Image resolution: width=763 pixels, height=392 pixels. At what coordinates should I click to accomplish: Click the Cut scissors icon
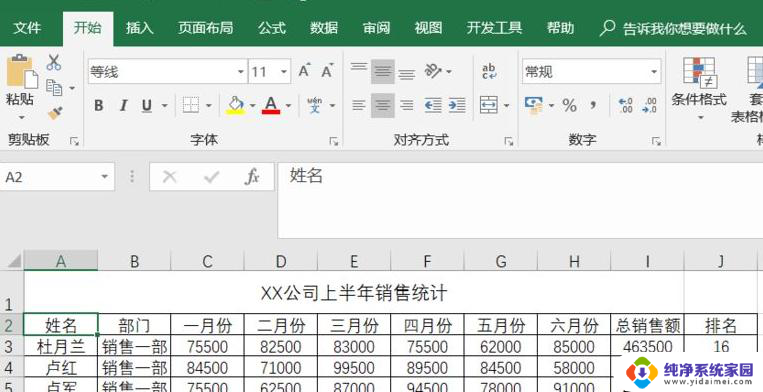point(54,62)
